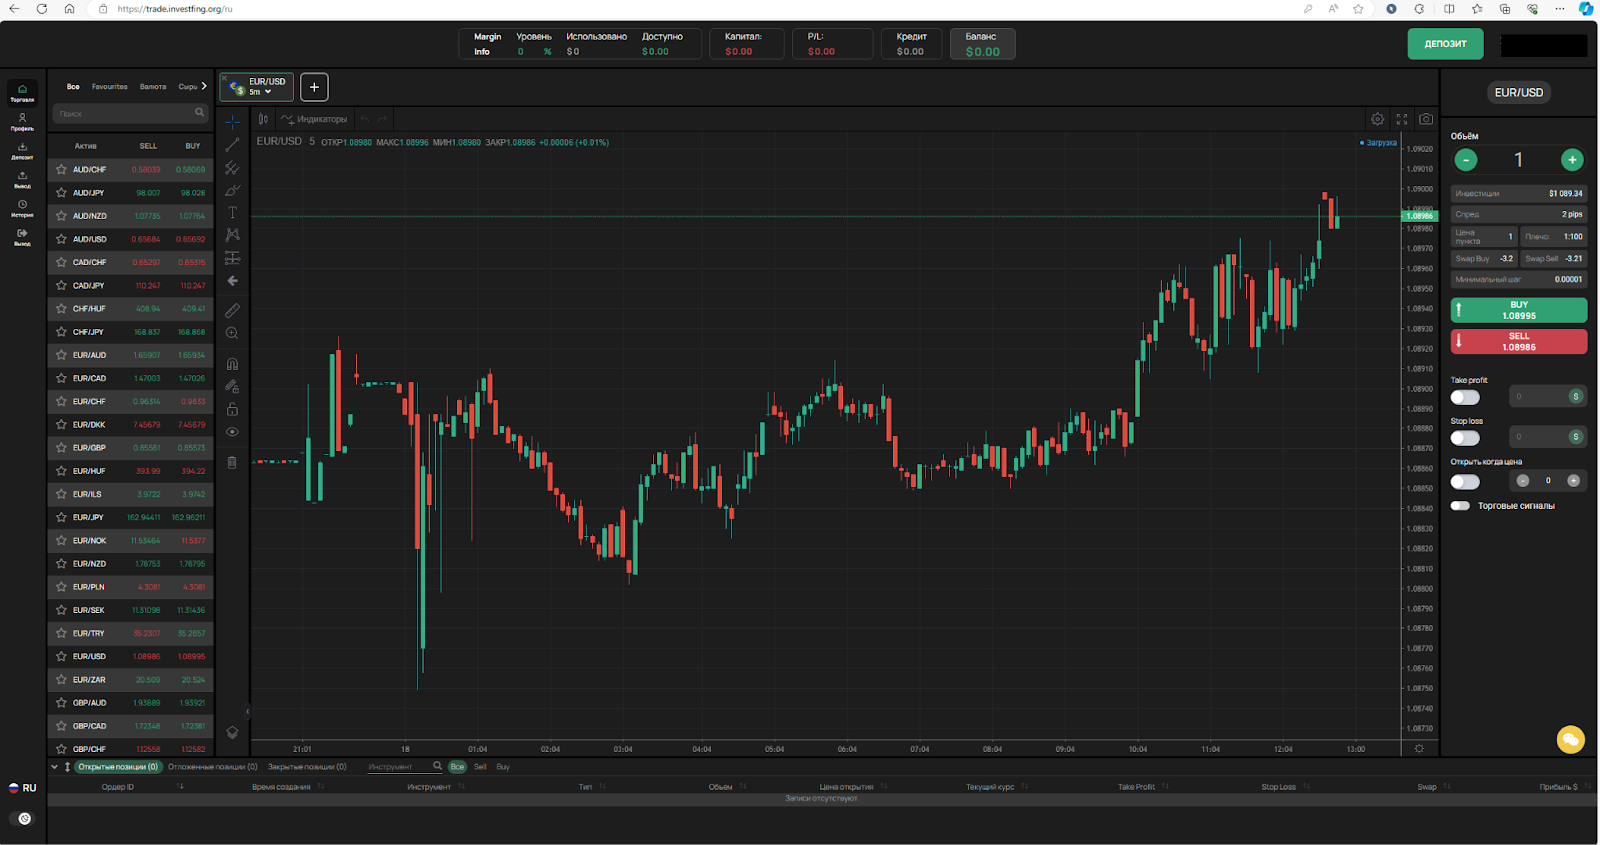Open the Вывод withdrawal sidebar icon
This screenshot has width=1600, height=845.
click(22, 180)
